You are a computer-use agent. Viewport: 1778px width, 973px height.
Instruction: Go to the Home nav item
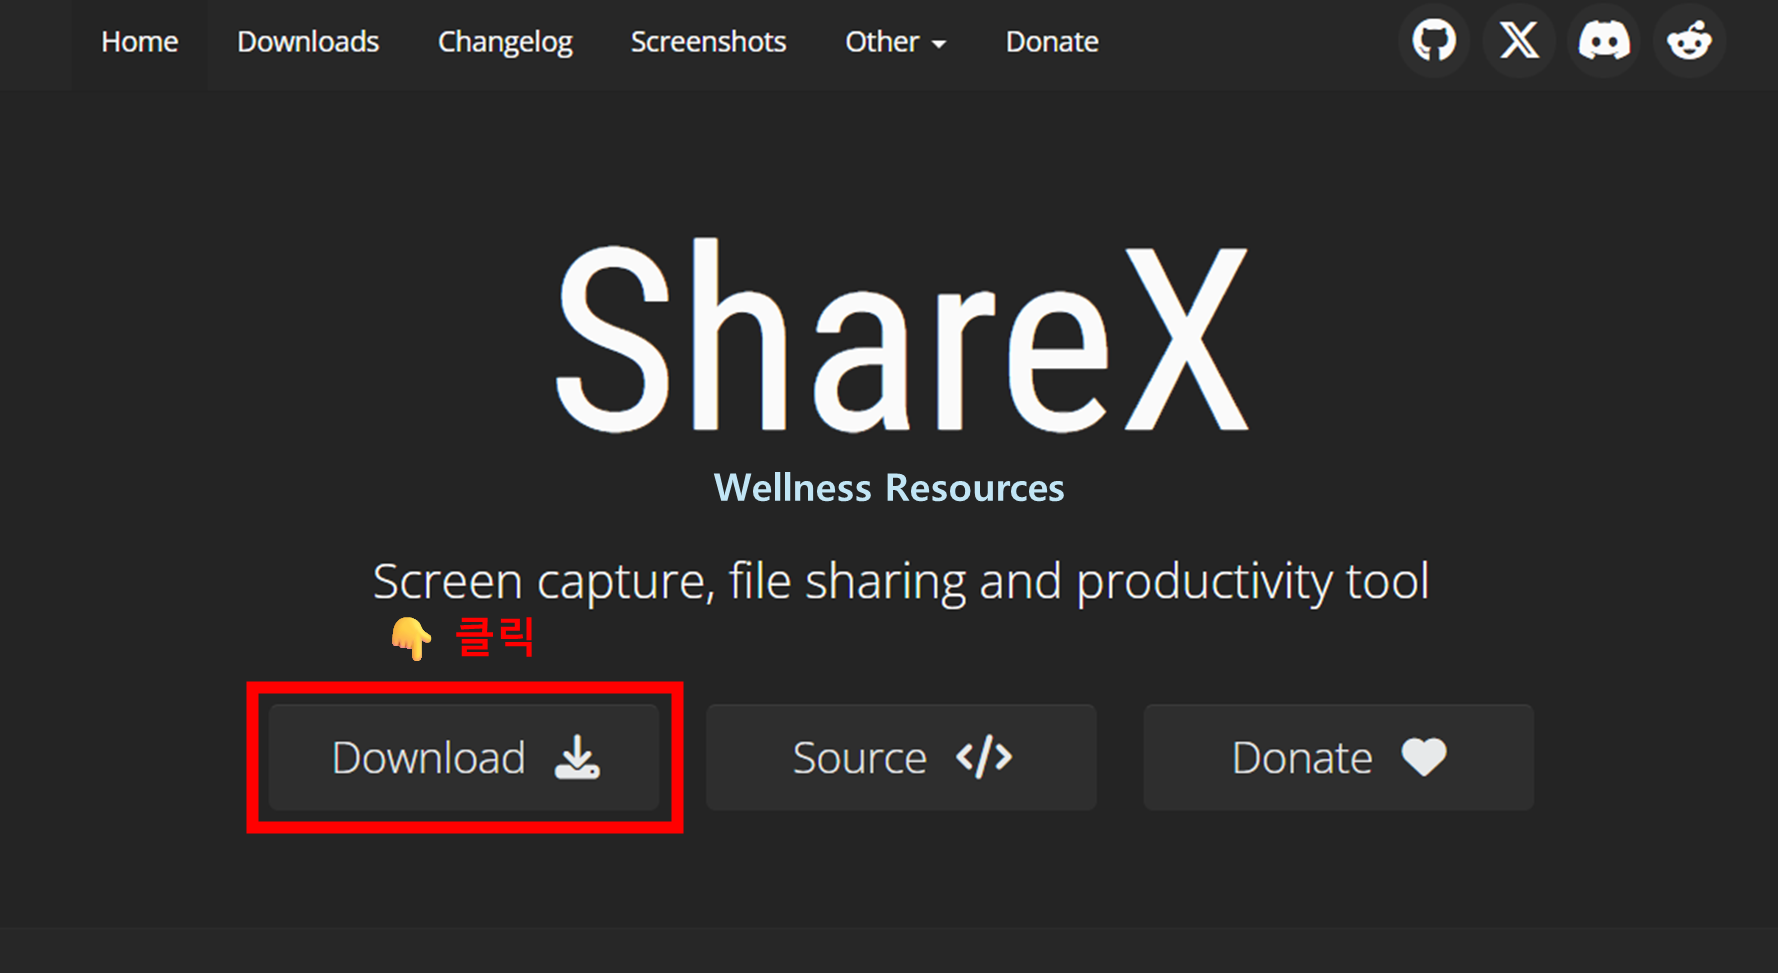(140, 42)
